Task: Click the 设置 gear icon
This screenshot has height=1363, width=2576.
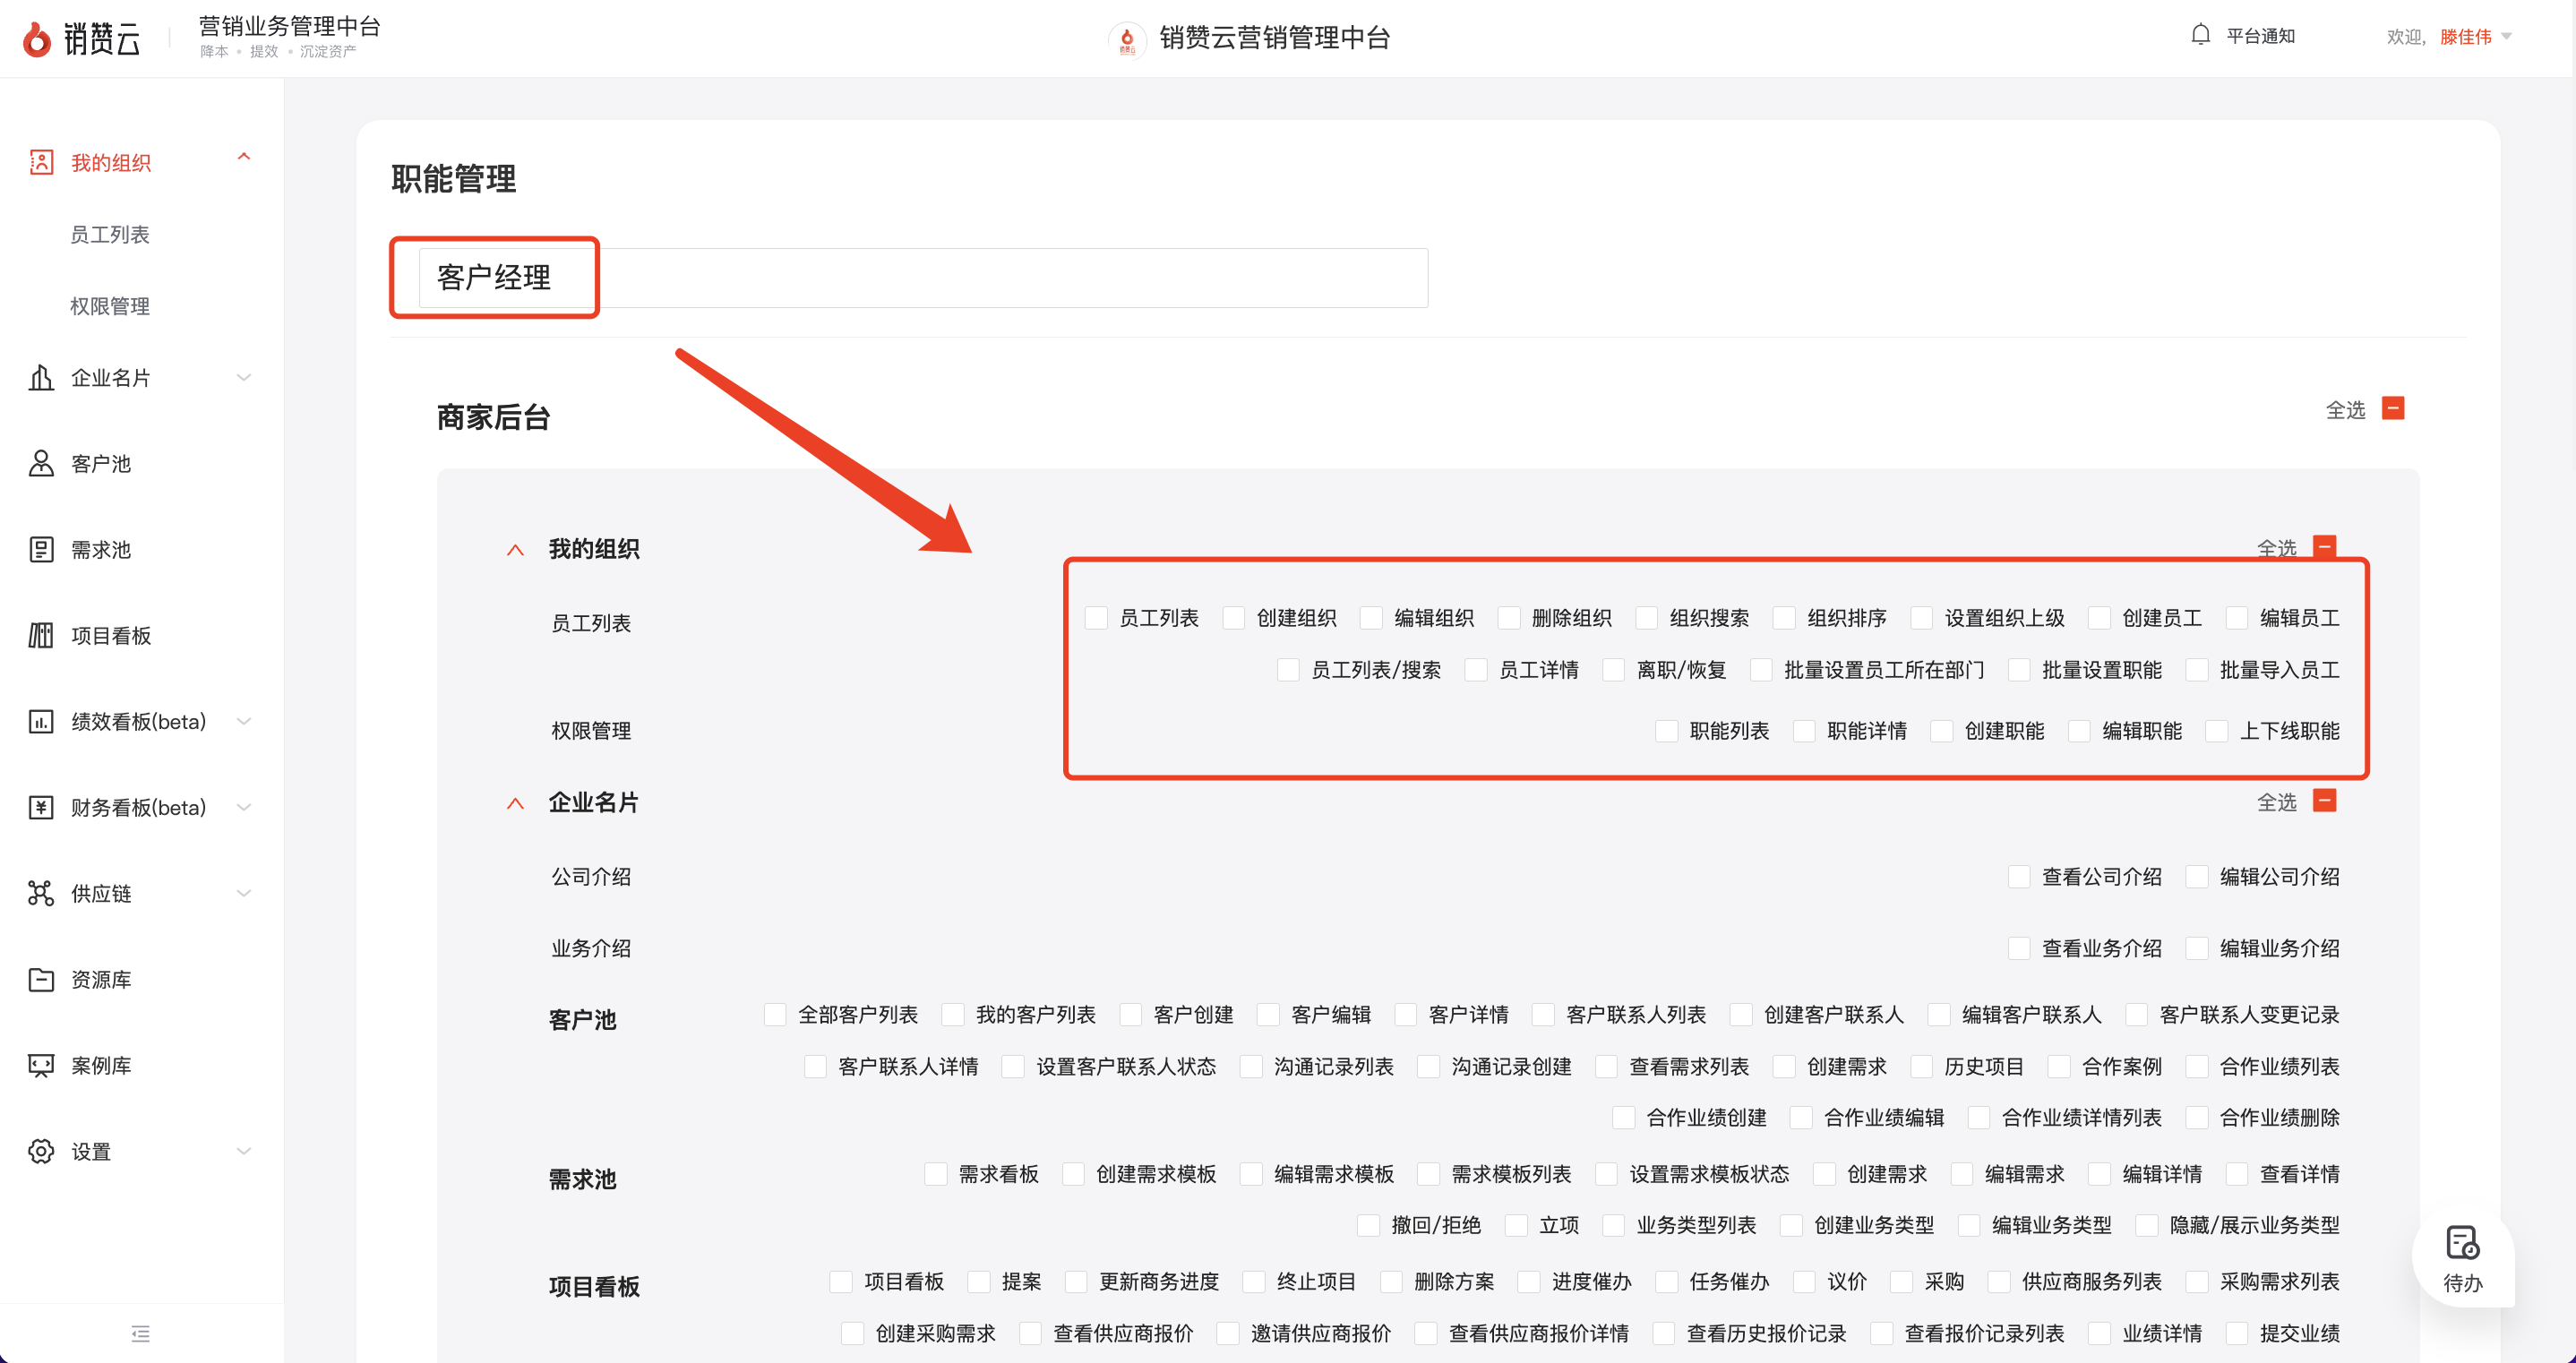Action: point(41,1151)
